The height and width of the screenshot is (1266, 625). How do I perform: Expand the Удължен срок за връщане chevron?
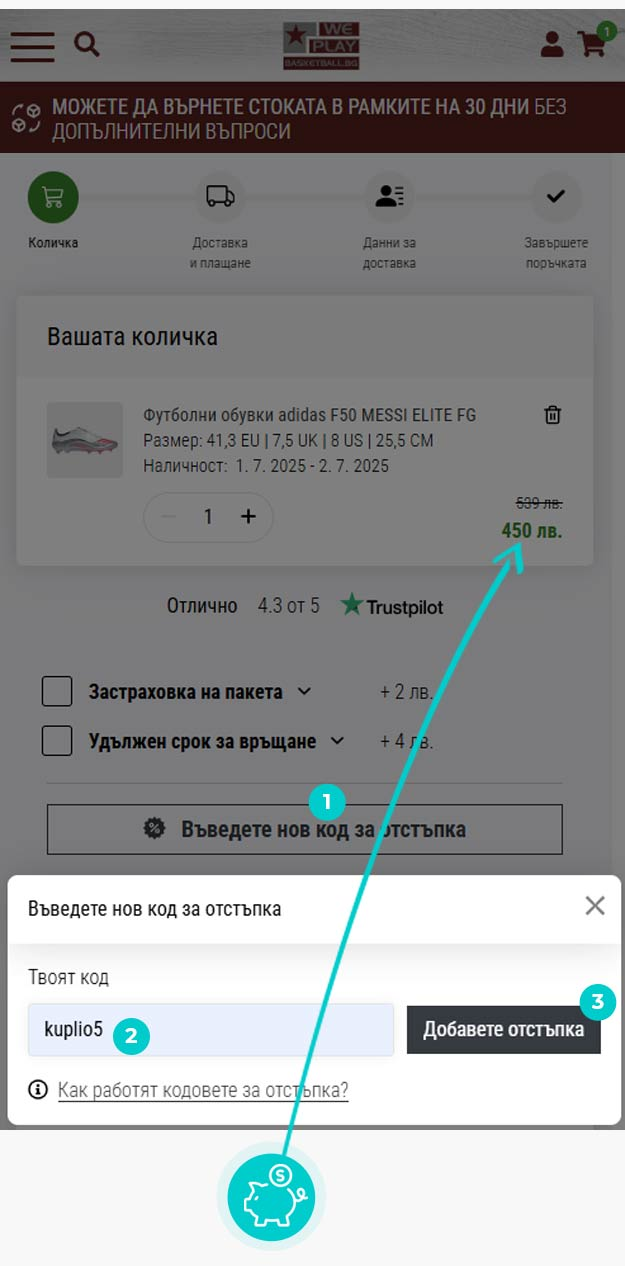[x=337, y=741]
